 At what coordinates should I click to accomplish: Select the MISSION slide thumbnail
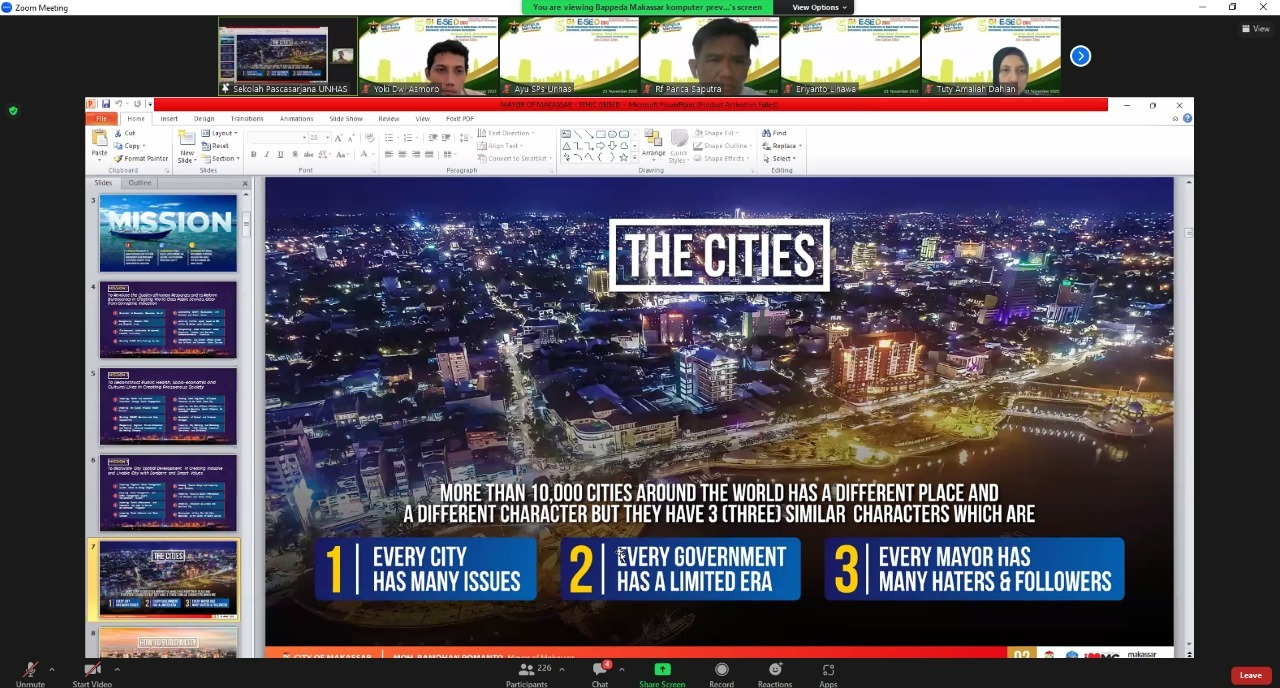tap(168, 232)
